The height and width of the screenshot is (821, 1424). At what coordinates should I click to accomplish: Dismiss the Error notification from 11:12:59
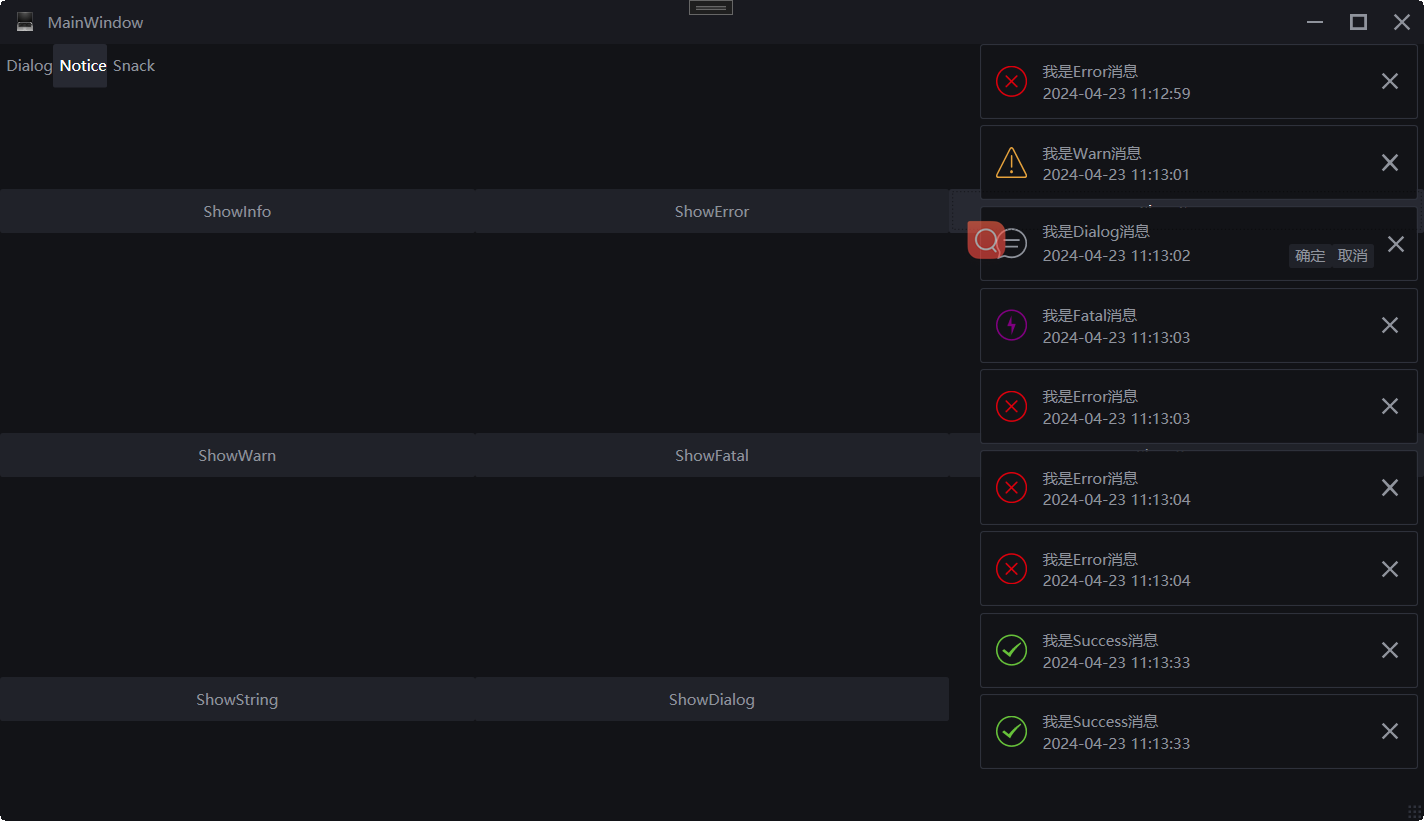(x=1389, y=81)
